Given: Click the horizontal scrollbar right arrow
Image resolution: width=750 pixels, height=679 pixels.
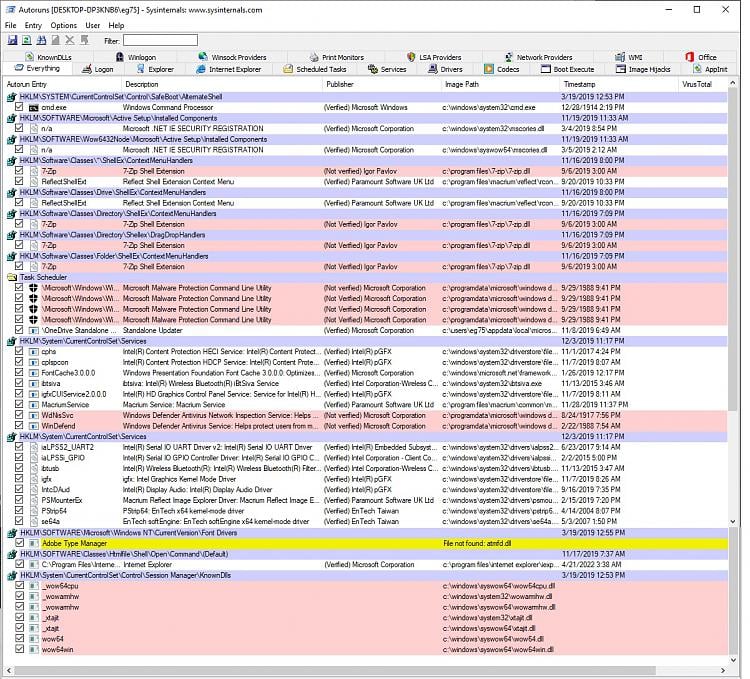Looking at the screenshot, I should coord(723,670).
